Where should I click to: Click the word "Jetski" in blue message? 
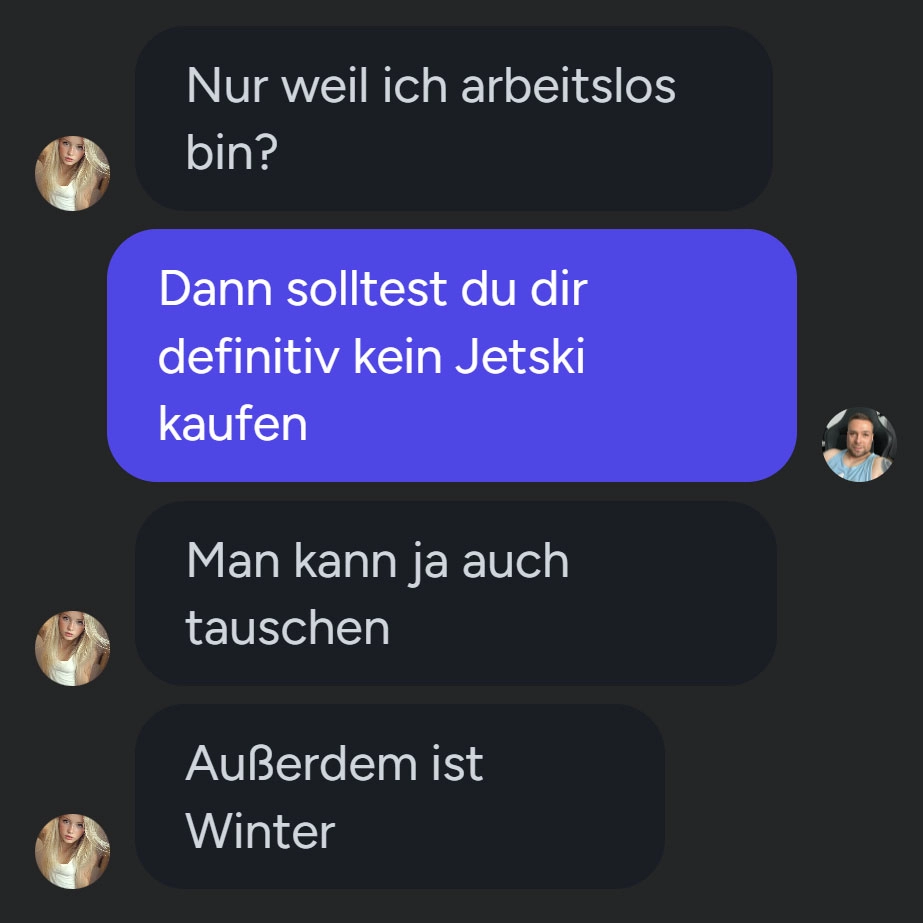520,357
